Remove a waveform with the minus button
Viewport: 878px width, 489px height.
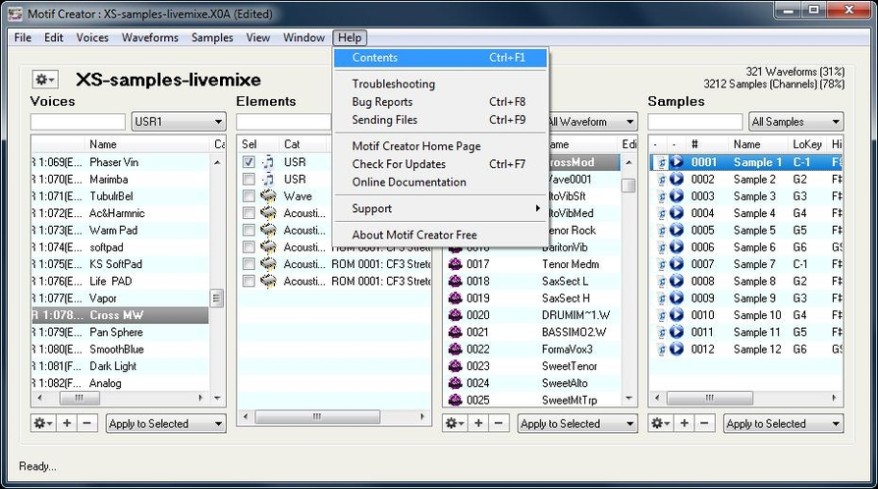[x=498, y=423]
